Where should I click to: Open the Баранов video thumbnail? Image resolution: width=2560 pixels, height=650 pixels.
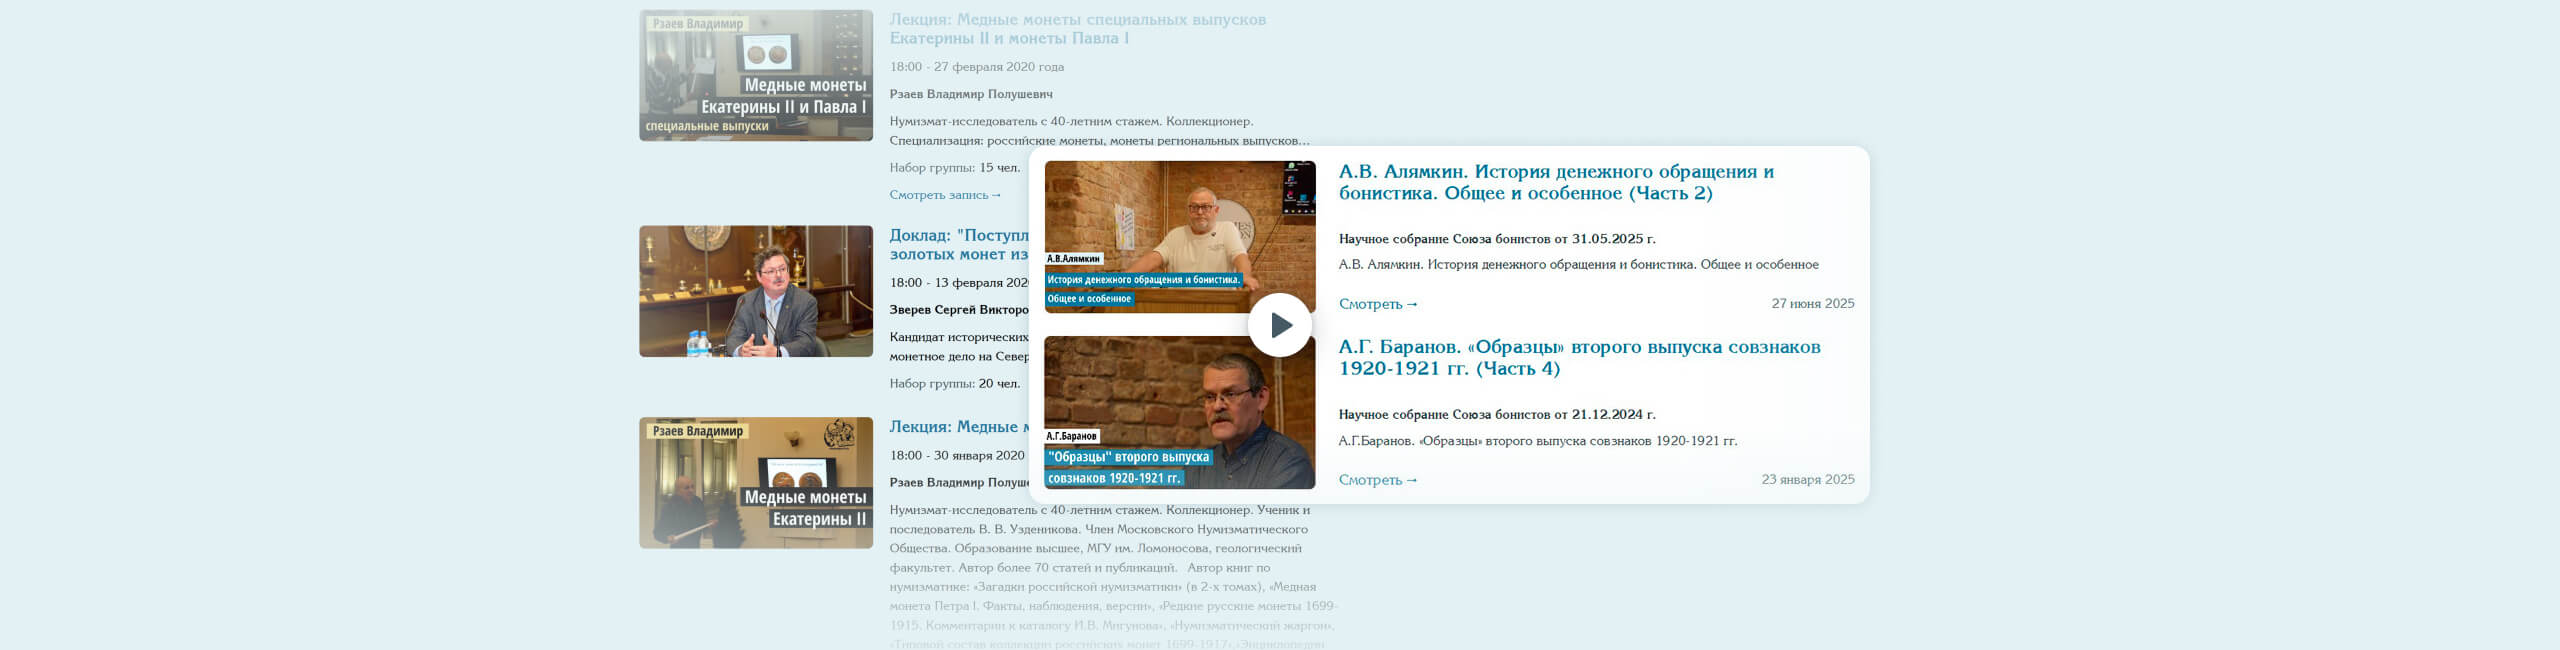(1180, 412)
